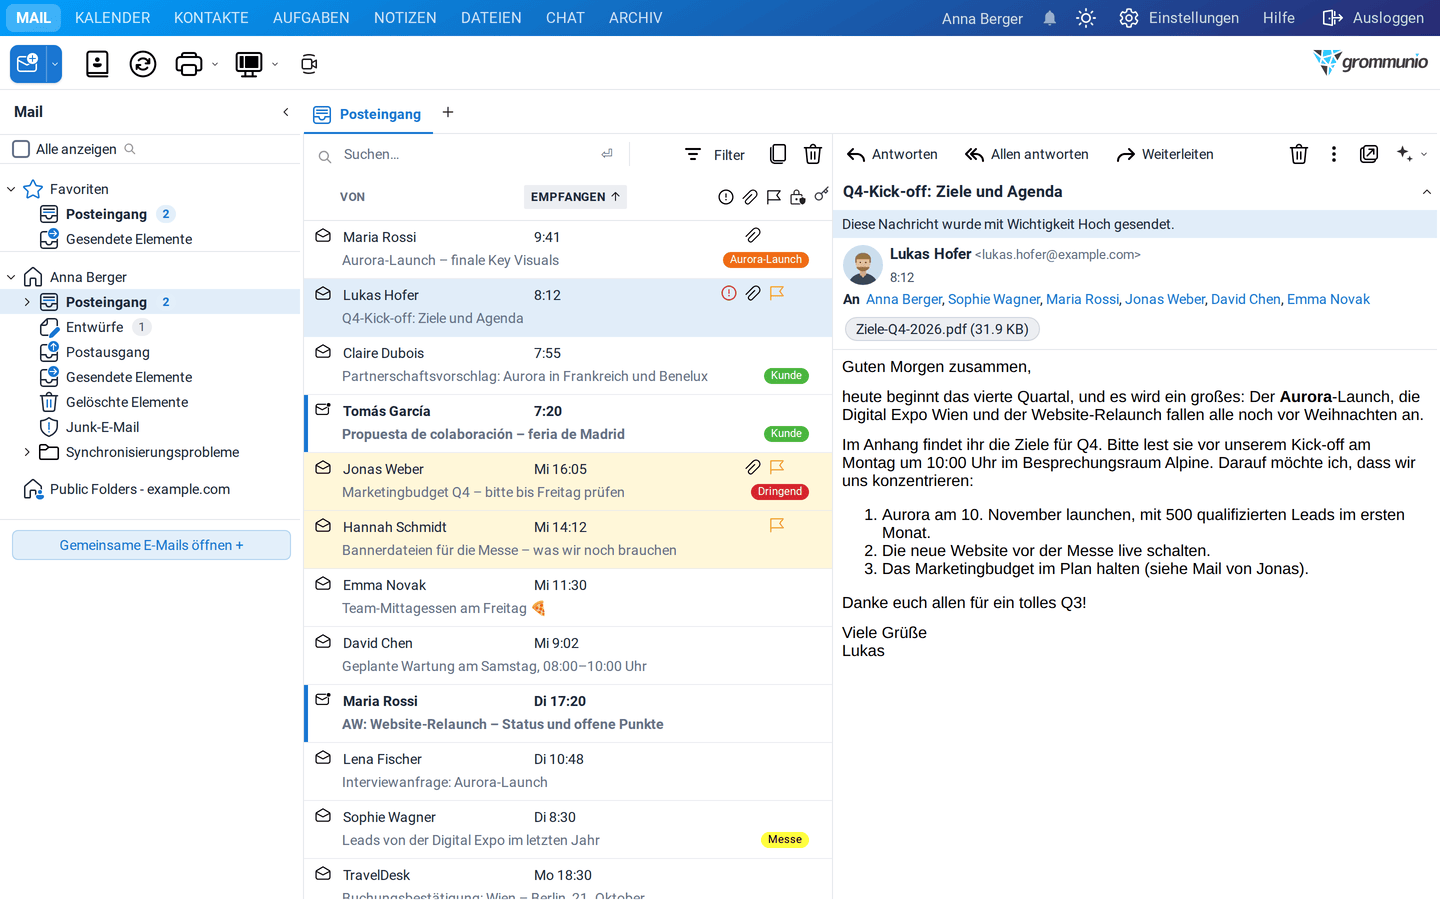Toggle flag on Lukas Hofer email

(x=777, y=293)
